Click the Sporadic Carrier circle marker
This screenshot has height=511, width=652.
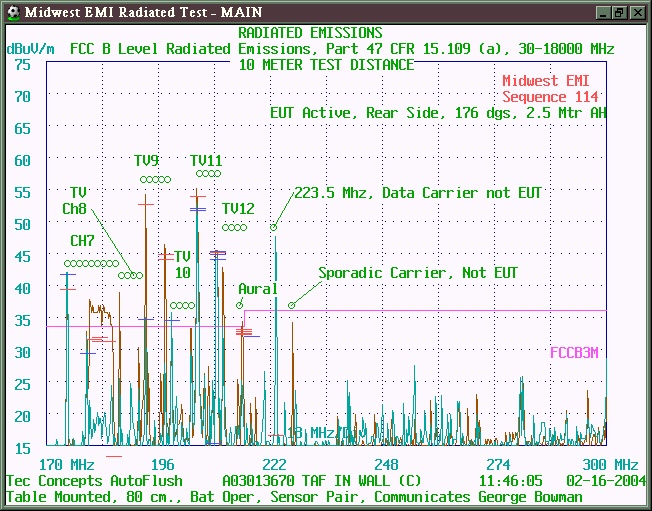[292, 304]
